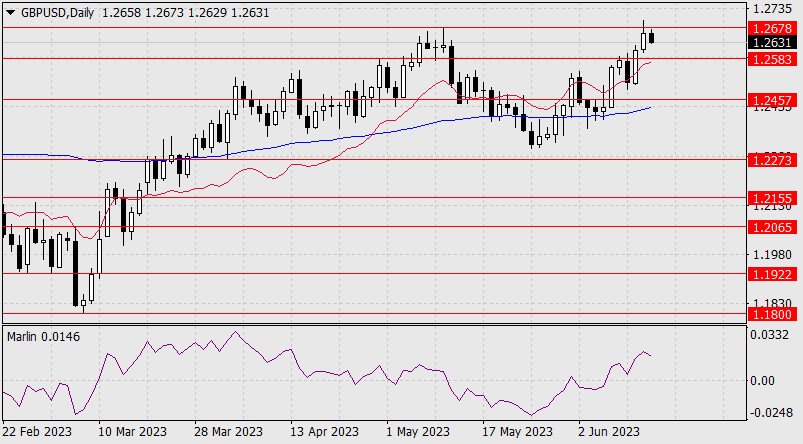This screenshot has height=444, width=803.
Task: Click the 1.2735 price scale value
Action: (772, 9)
